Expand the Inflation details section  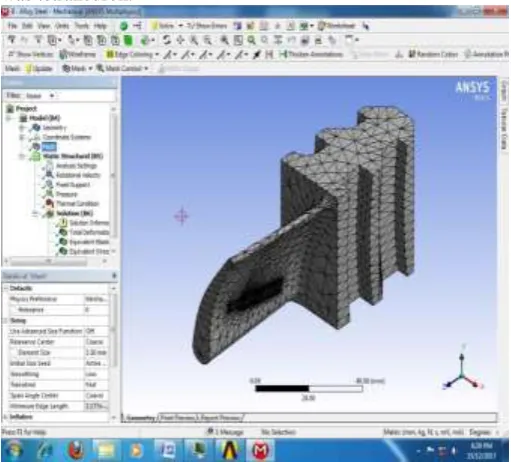click(6, 417)
